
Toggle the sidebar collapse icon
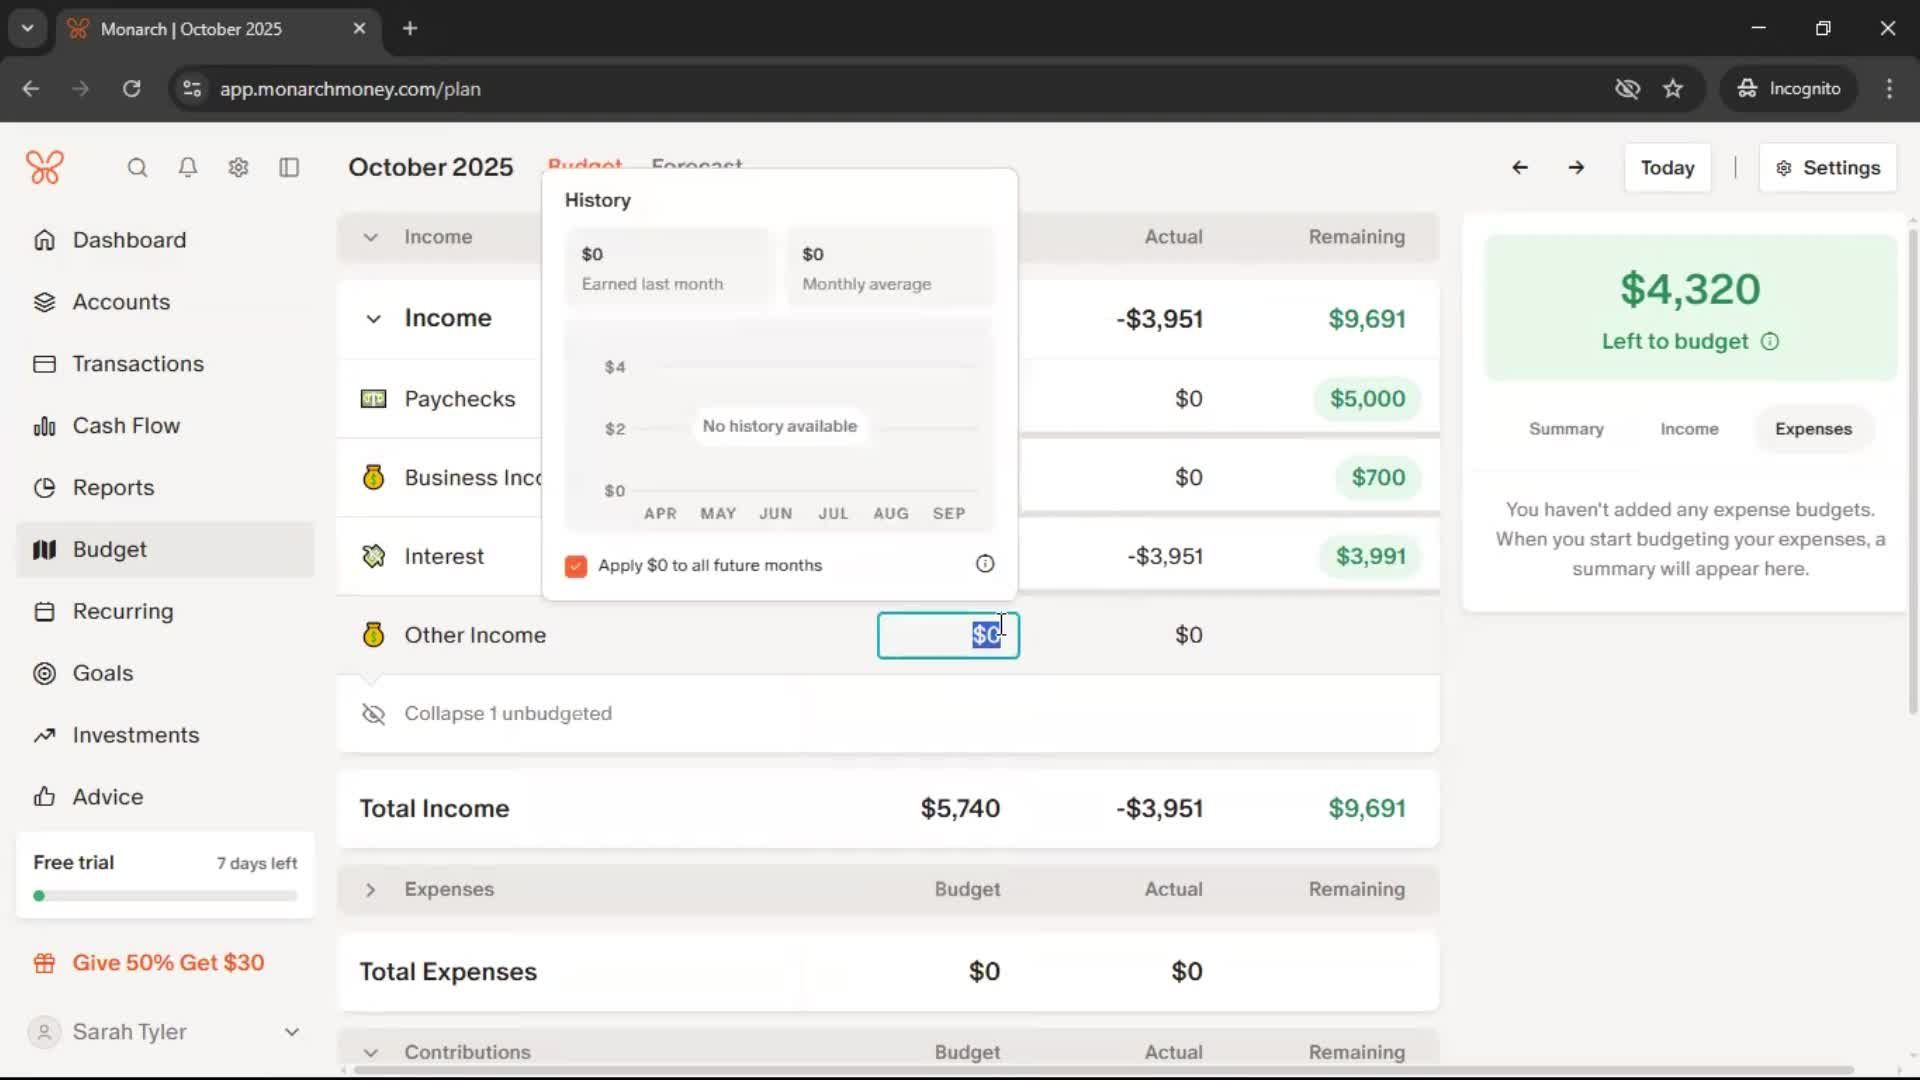click(289, 167)
